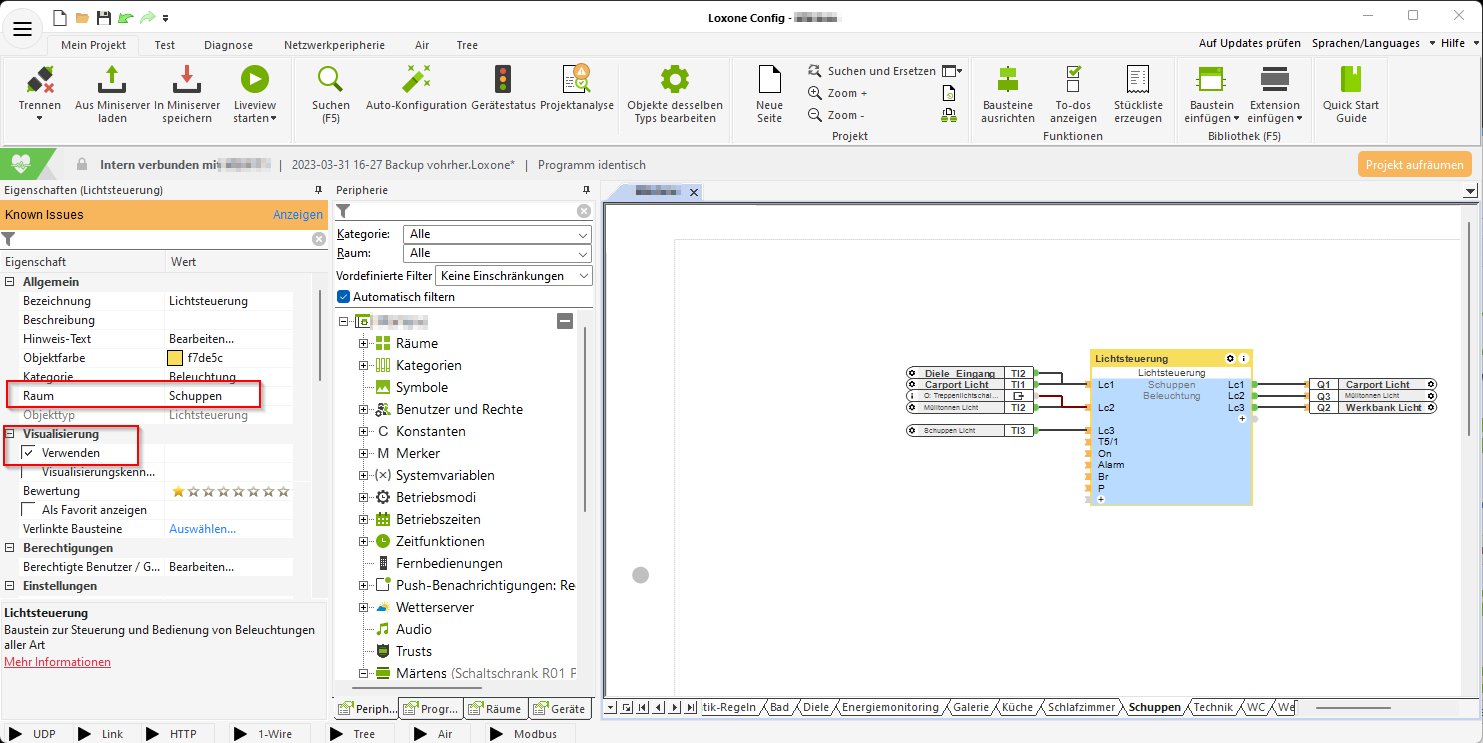Open the Küche page tab
The height and width of the screenshot is (743, 1483).
[1017, 707]
